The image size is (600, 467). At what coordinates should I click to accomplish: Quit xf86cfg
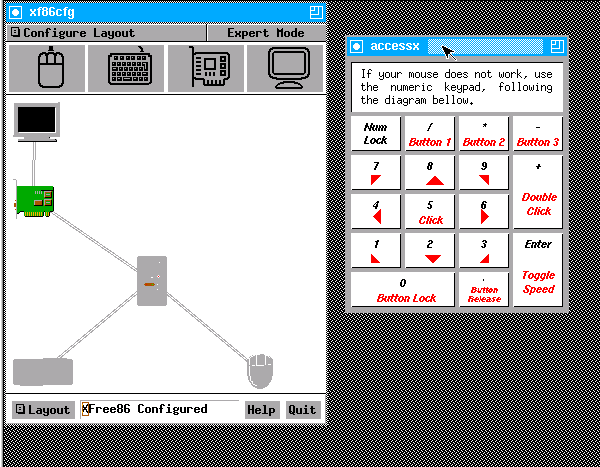click(x=303, y=410)
